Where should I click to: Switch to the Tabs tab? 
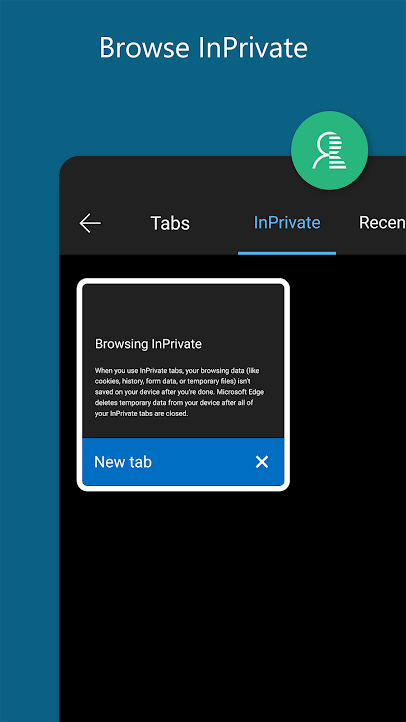170,223
